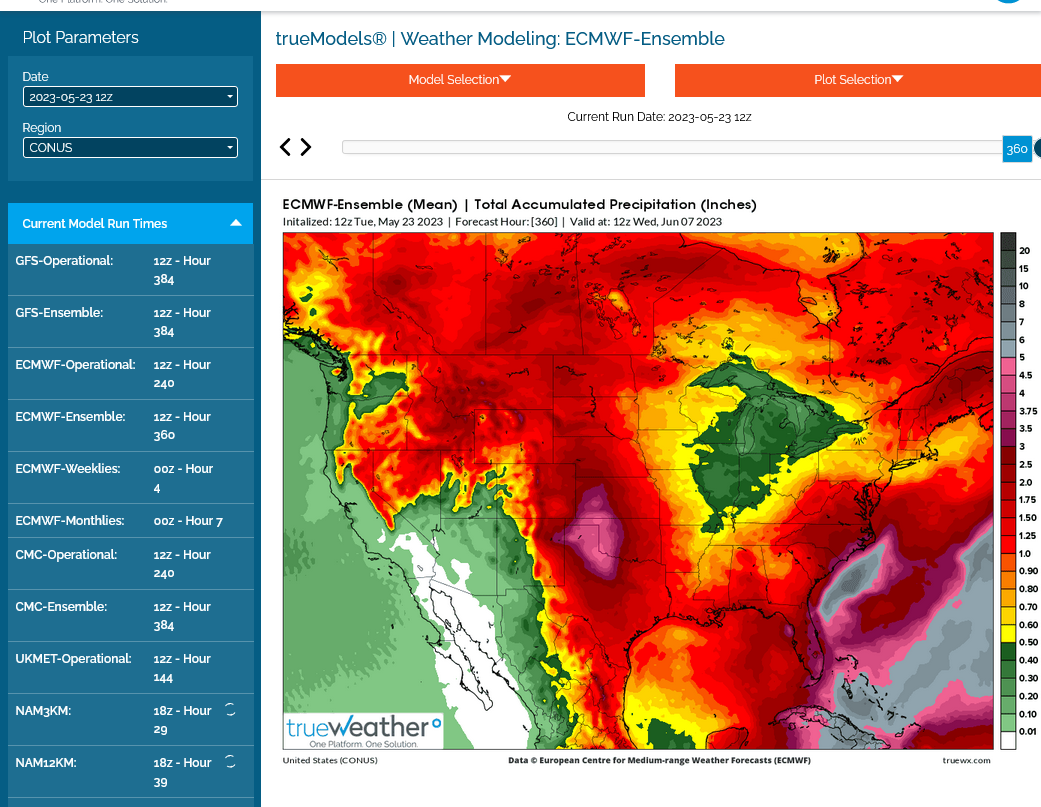Select the NAM12KM model label
This screenshot has width=1041, height=807.
[x=46, y=763]
